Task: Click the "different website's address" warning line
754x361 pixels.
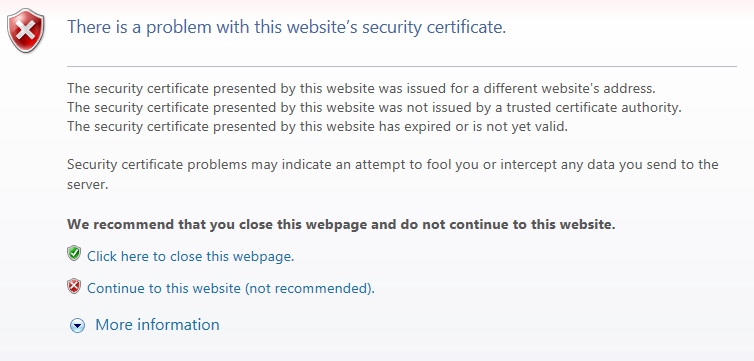Action: (x=361, y=88)
